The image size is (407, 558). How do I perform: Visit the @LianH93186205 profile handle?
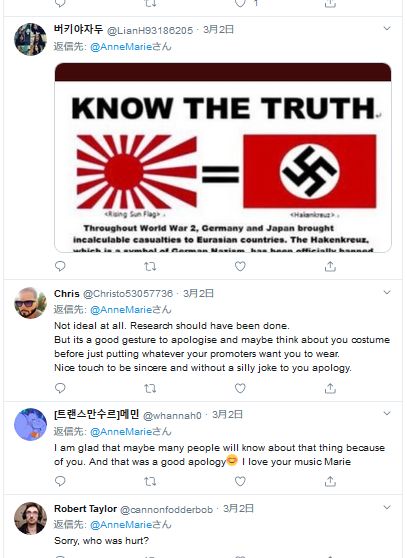coord(150,30)
